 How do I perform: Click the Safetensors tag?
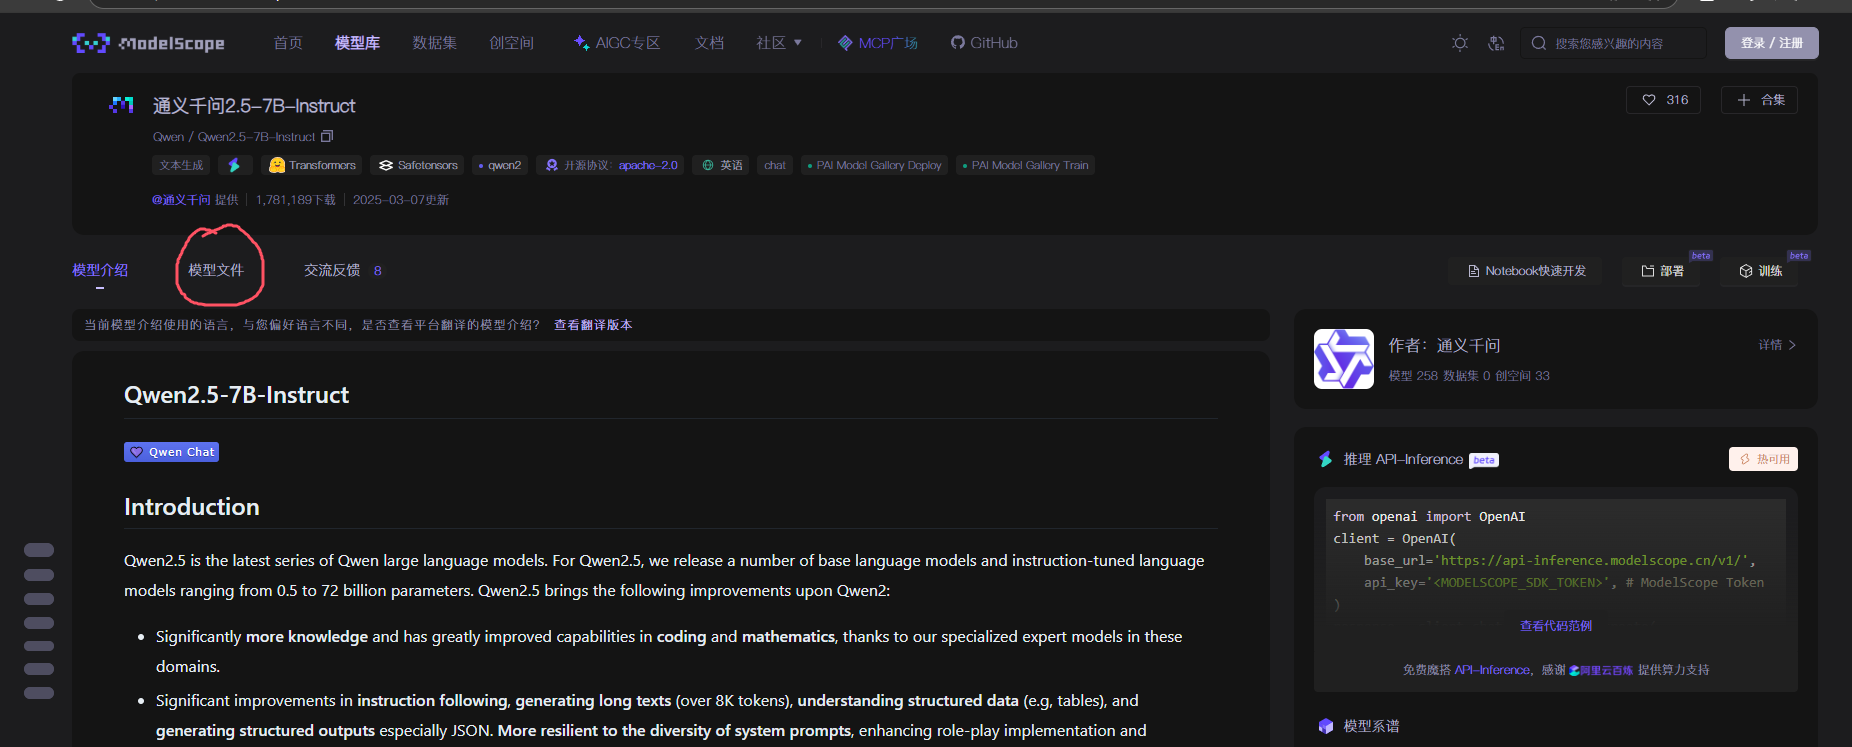point(418,165)
